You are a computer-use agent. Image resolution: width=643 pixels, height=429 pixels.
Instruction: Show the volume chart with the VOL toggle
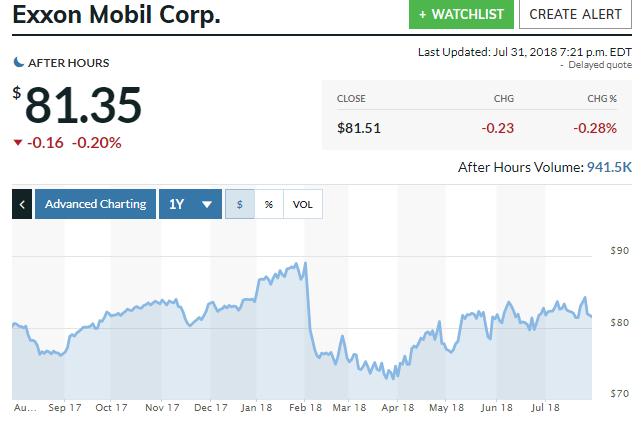[303, 204]
